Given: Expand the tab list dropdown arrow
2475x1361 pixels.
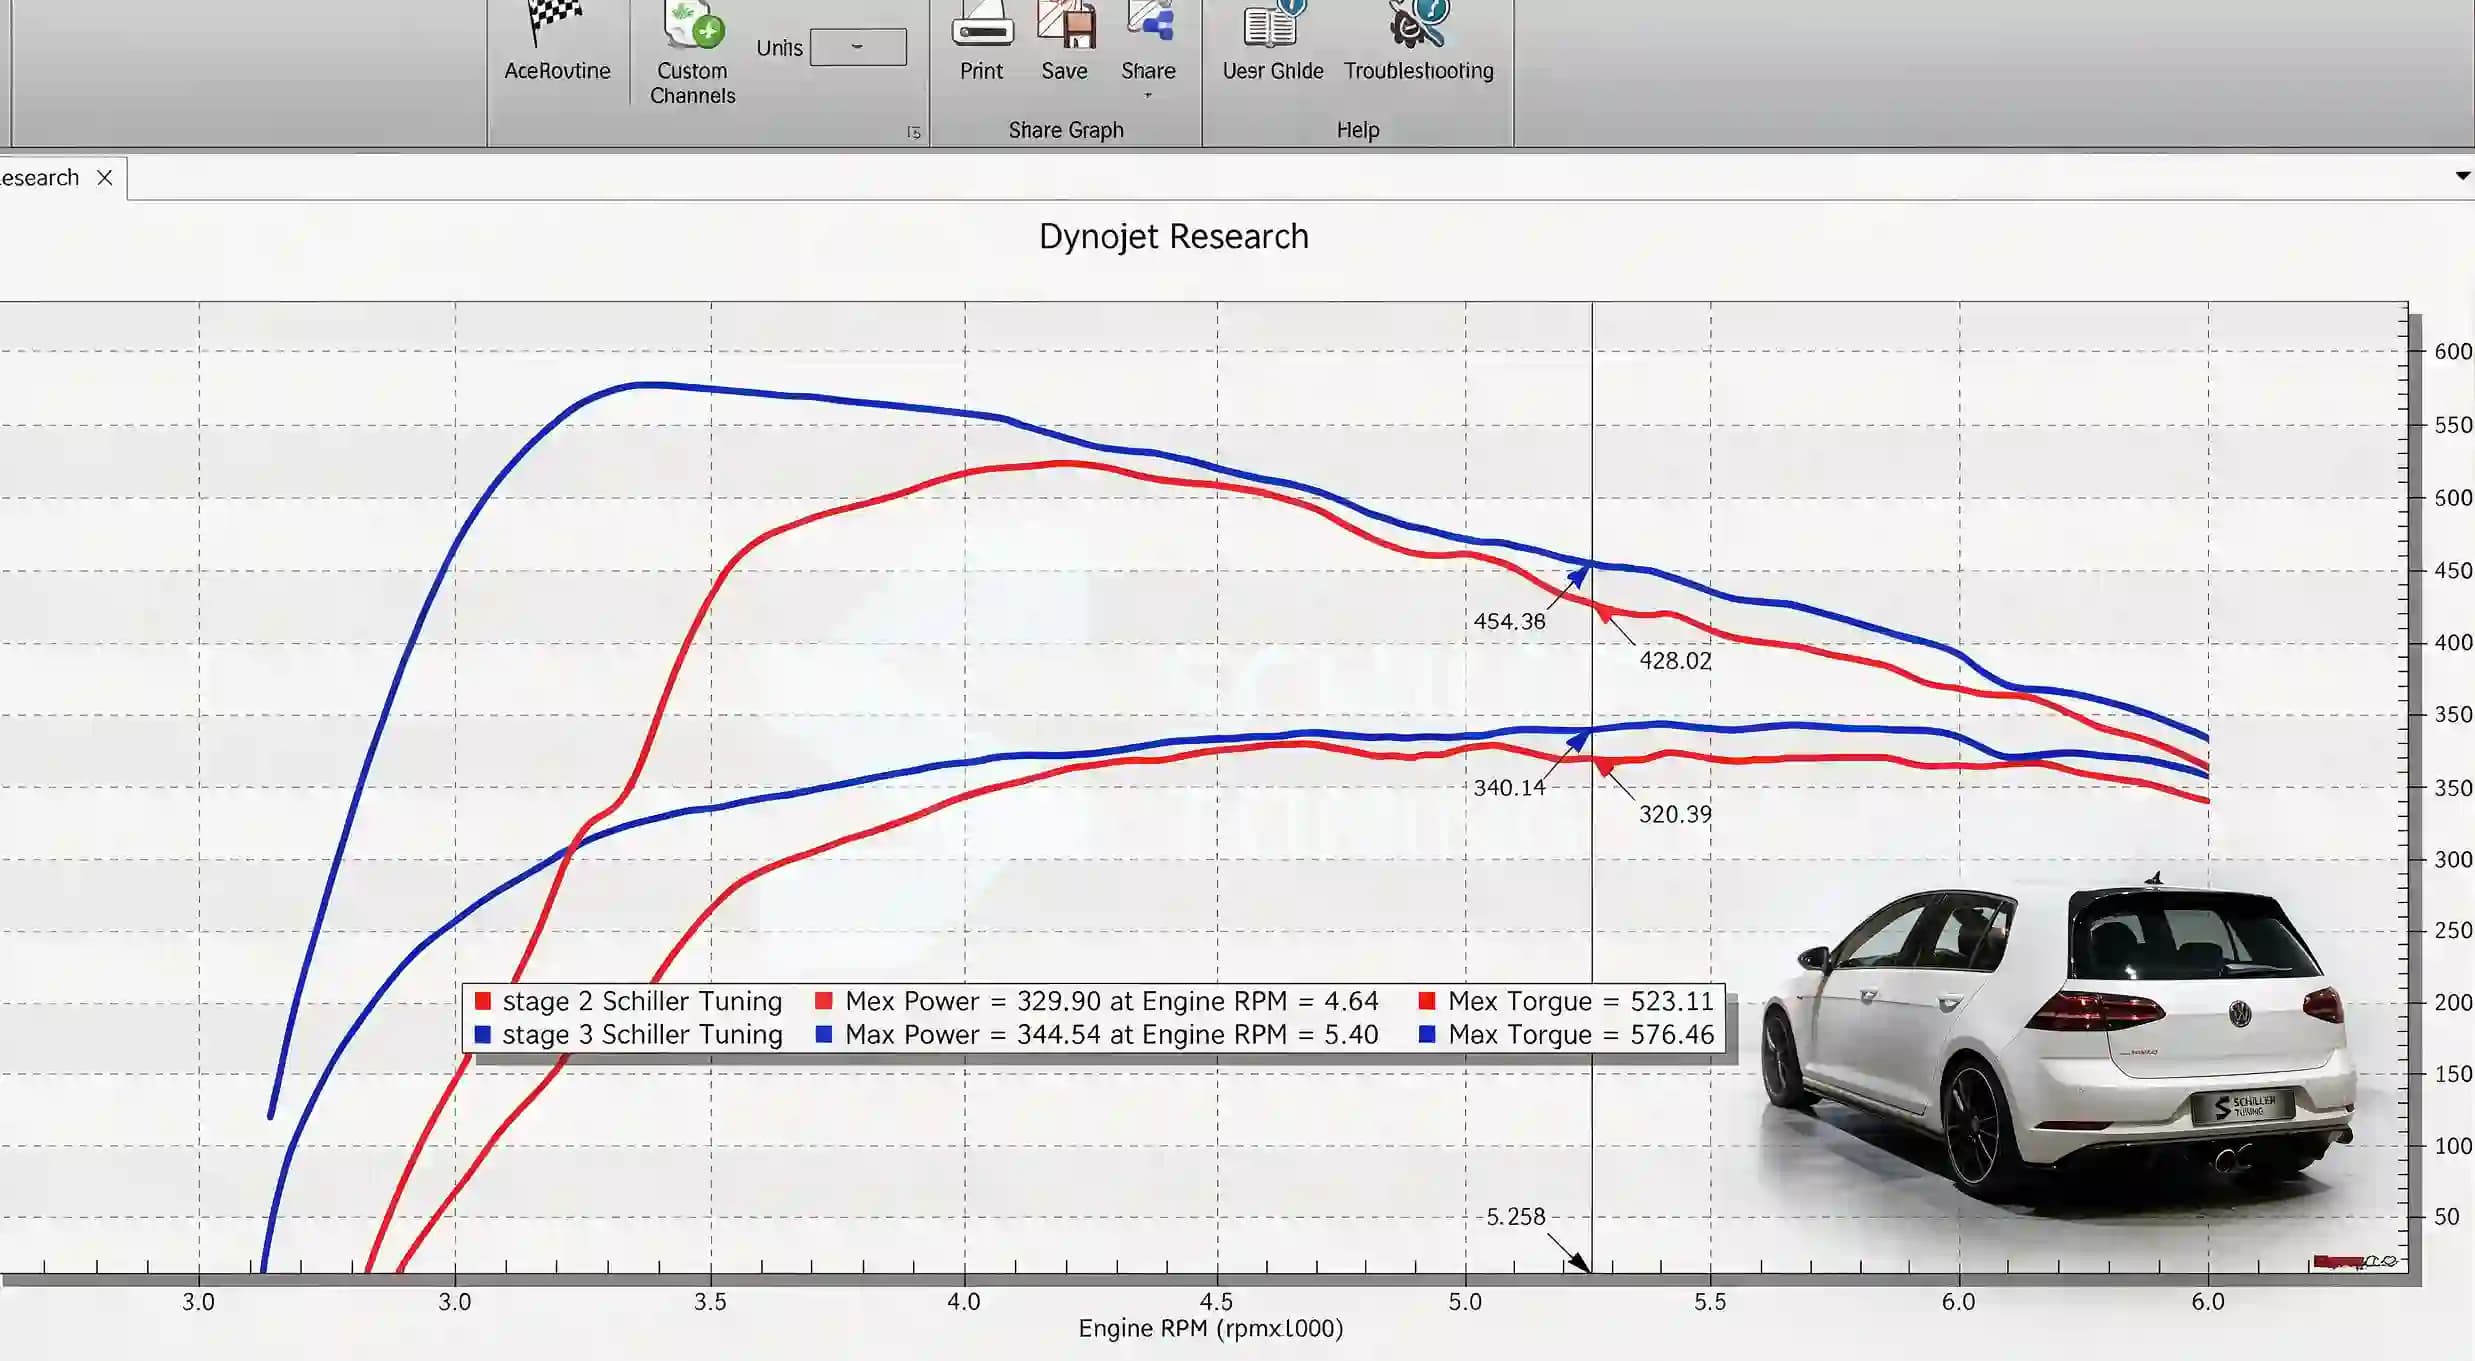Looking at the screenshot, I should 2462,176.
